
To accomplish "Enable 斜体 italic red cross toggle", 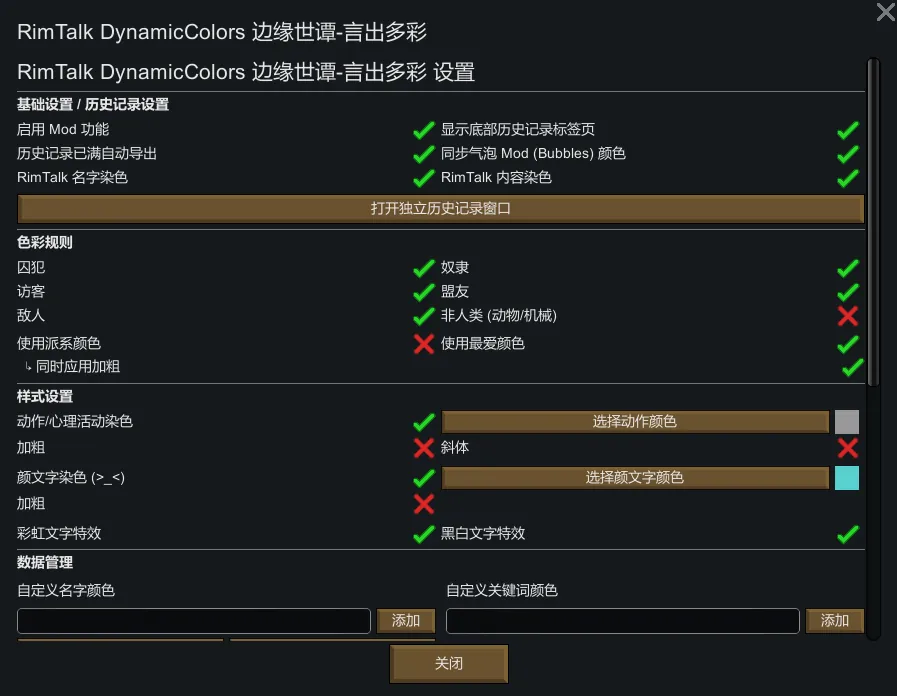I will click(x=848, y=448).
